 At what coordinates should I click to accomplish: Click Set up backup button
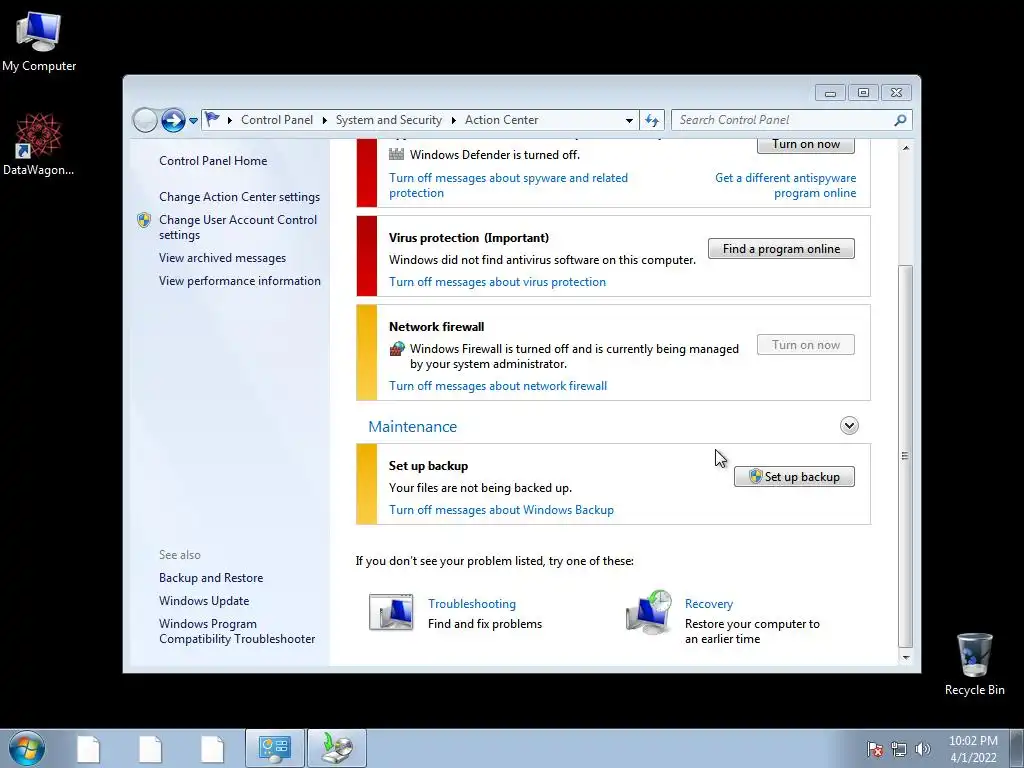coord(794,477)
